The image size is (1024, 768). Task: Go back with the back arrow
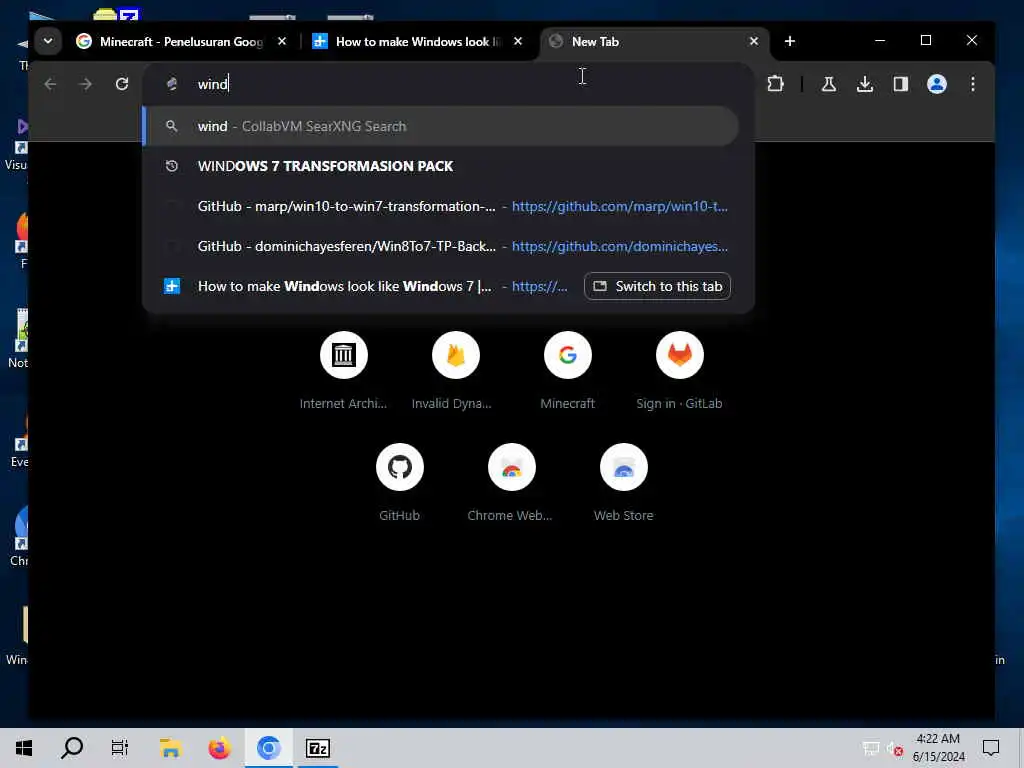pos(50,84)
